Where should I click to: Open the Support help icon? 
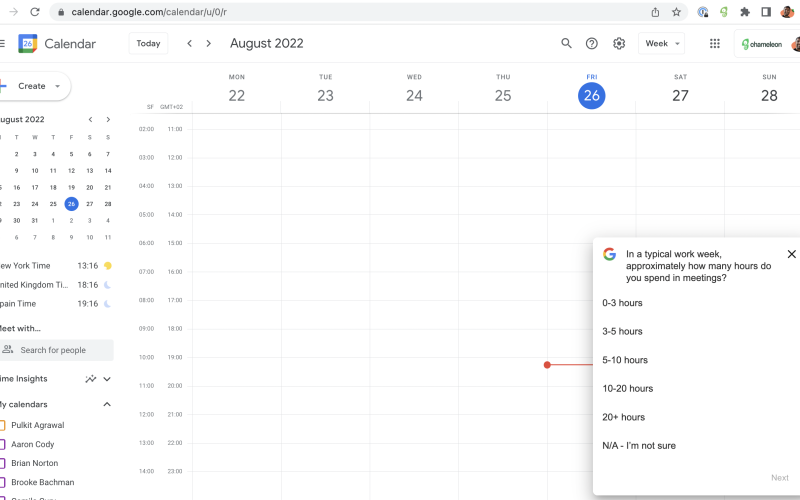click(592, 44)
